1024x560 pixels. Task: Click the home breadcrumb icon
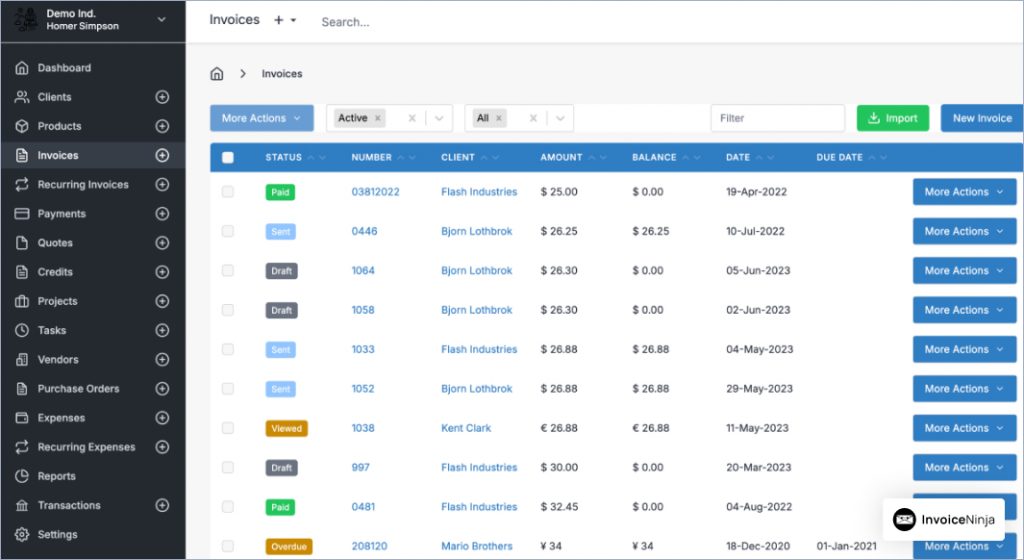pyautogui.click(x=217, y=74)
